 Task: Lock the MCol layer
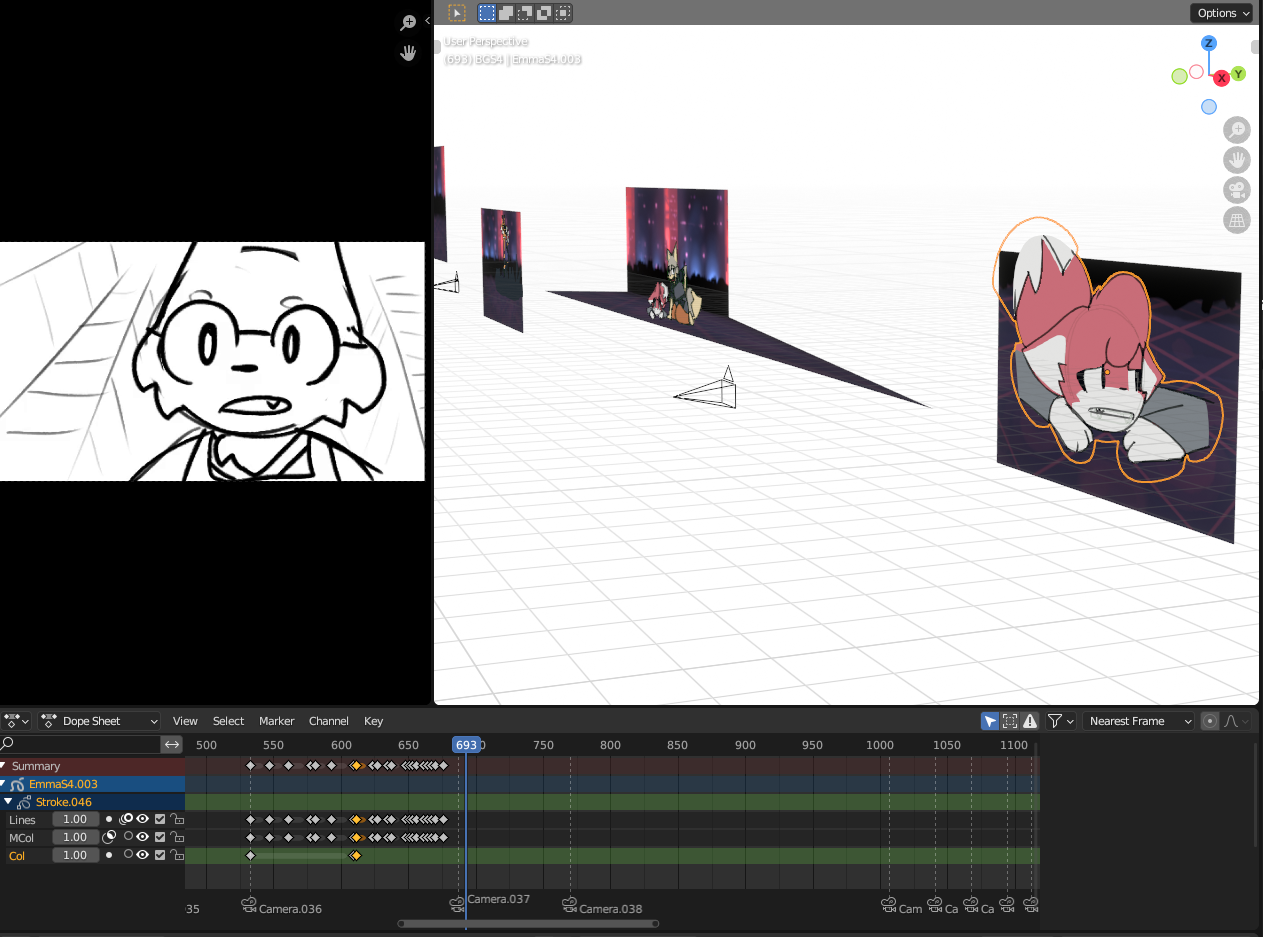[176, 837]
